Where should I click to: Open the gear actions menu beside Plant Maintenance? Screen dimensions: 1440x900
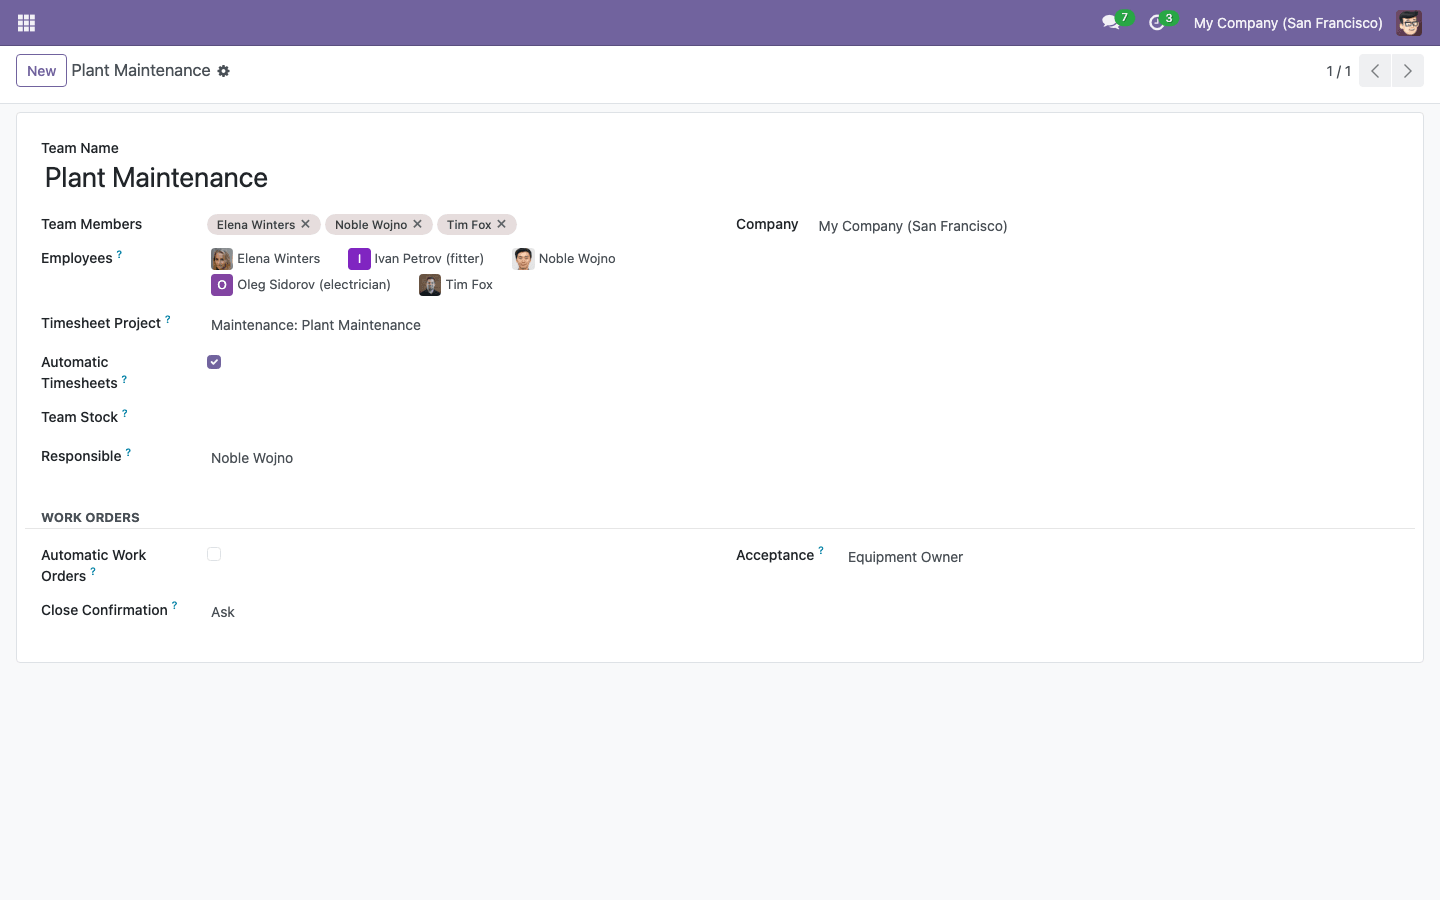pyautogui.click(x=224, y=71)
